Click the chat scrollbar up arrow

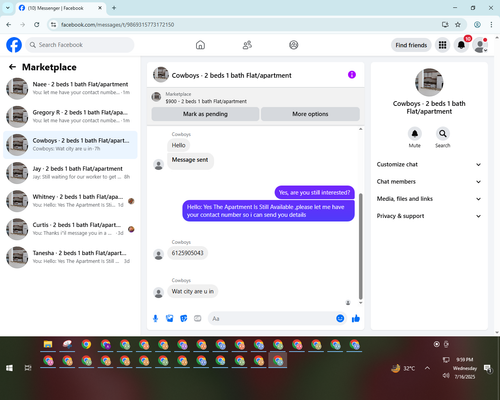360,129
